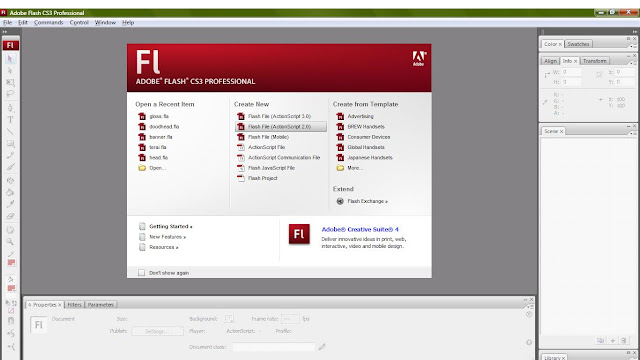Click the Duplicate Scene icon

[x=600, y=340]
